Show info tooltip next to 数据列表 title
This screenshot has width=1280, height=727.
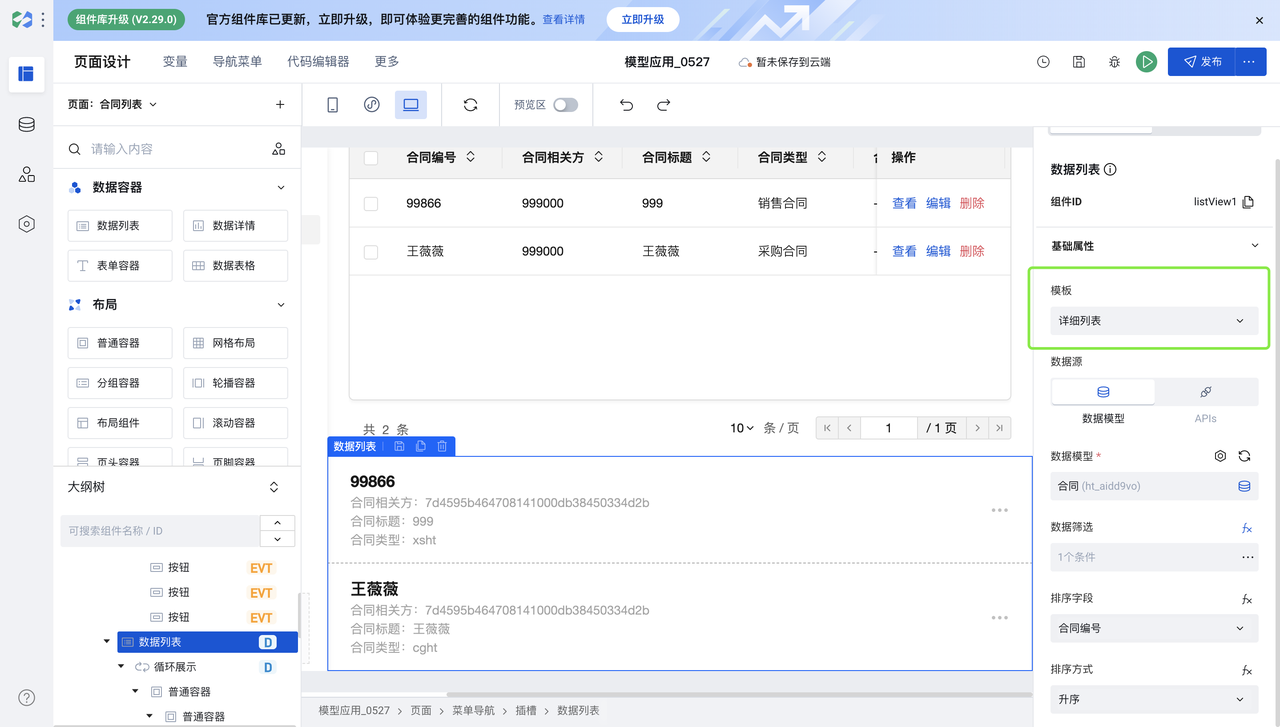[1110, 170]
